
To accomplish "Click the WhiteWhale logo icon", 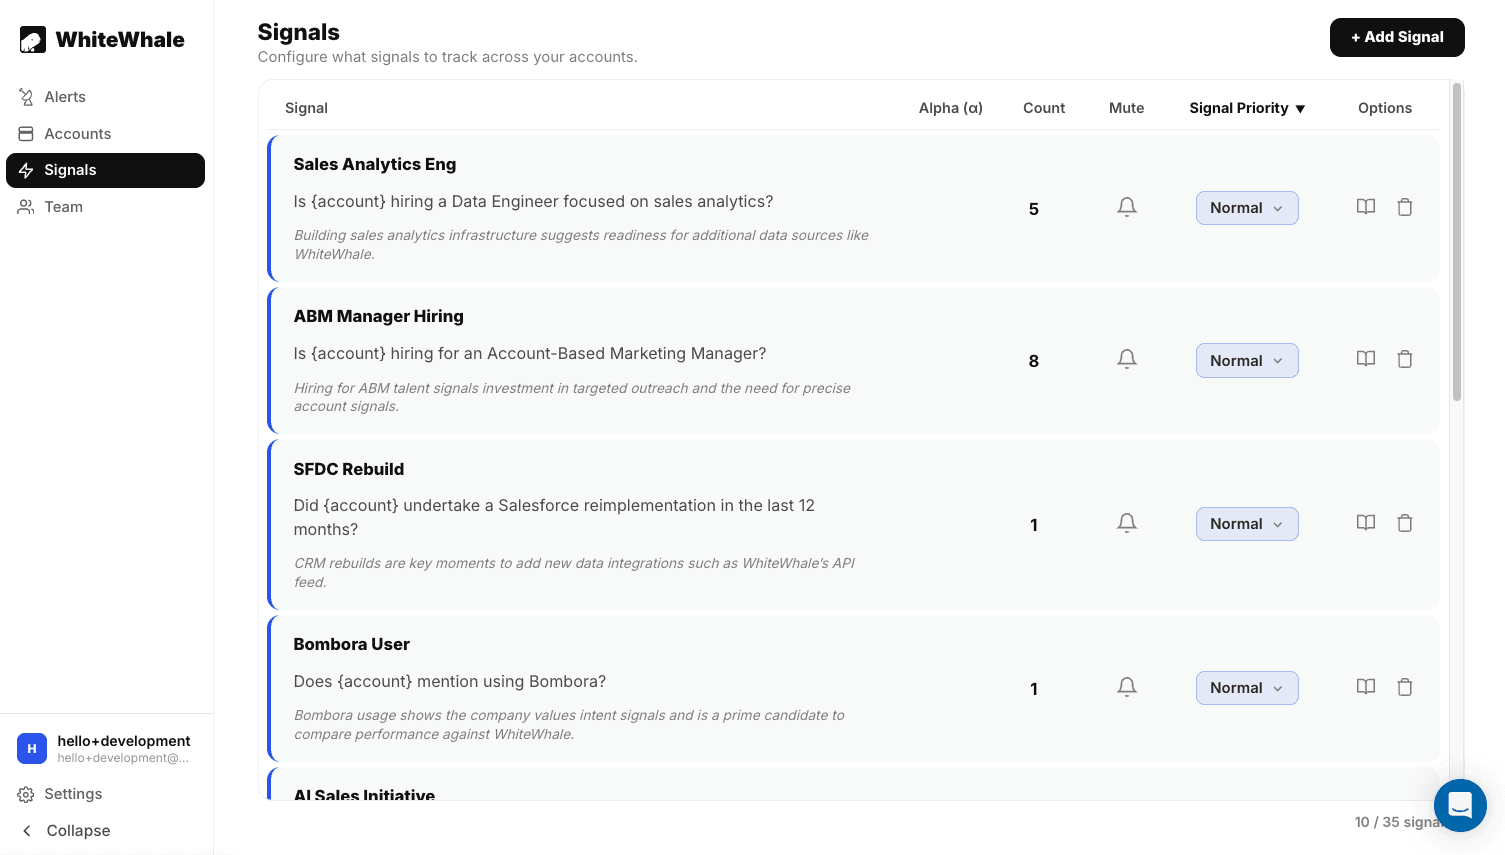I will [33, 40].
